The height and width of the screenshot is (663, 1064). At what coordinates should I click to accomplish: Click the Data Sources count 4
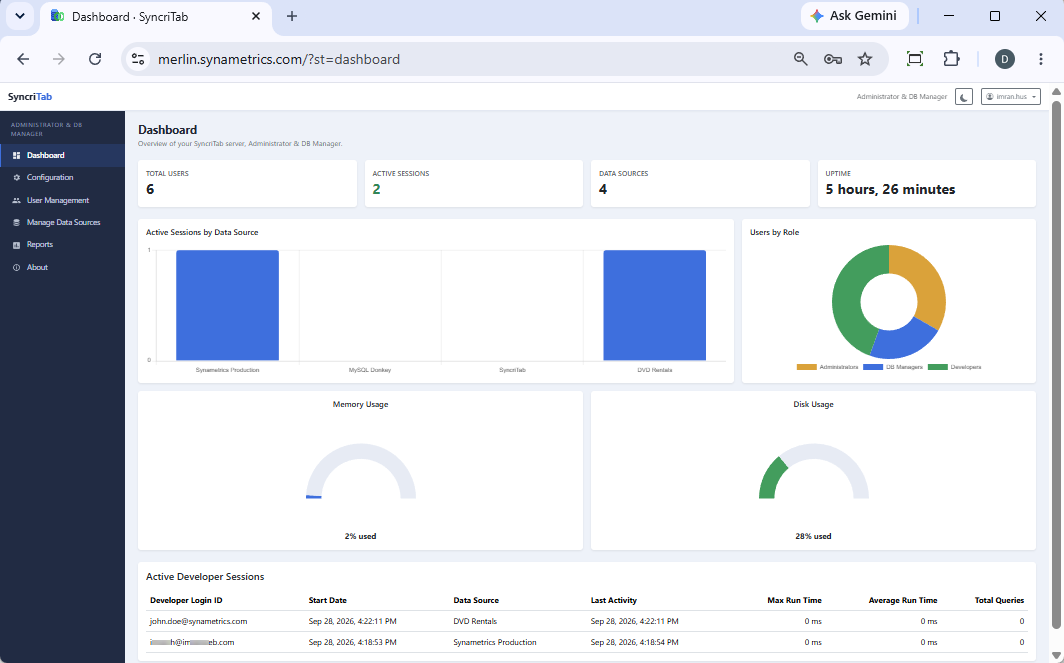pyautogui.click(x=603, y=190)
